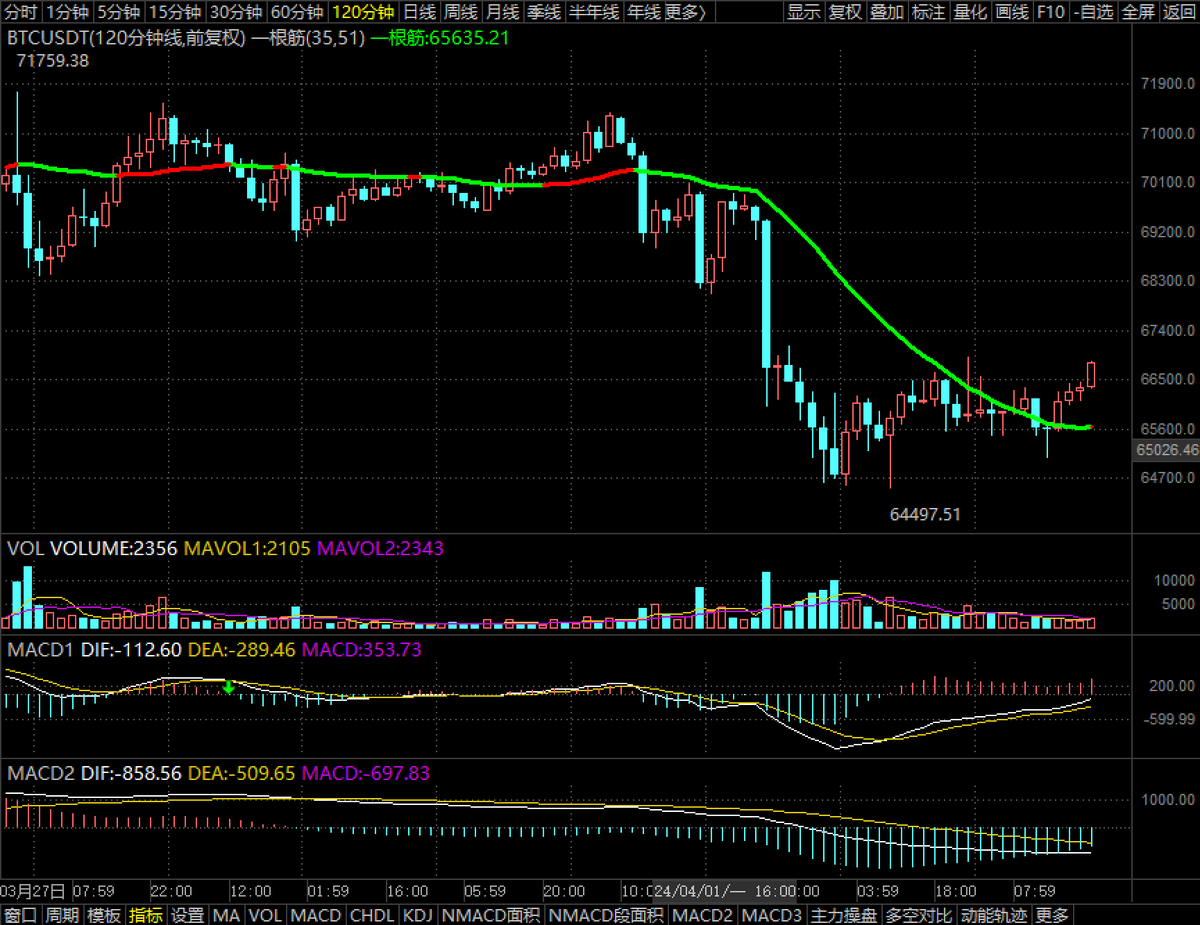Apply the CHDL indicator
Image resolution: width=1200 pixels, height=925 pixels.
[372, 915]
